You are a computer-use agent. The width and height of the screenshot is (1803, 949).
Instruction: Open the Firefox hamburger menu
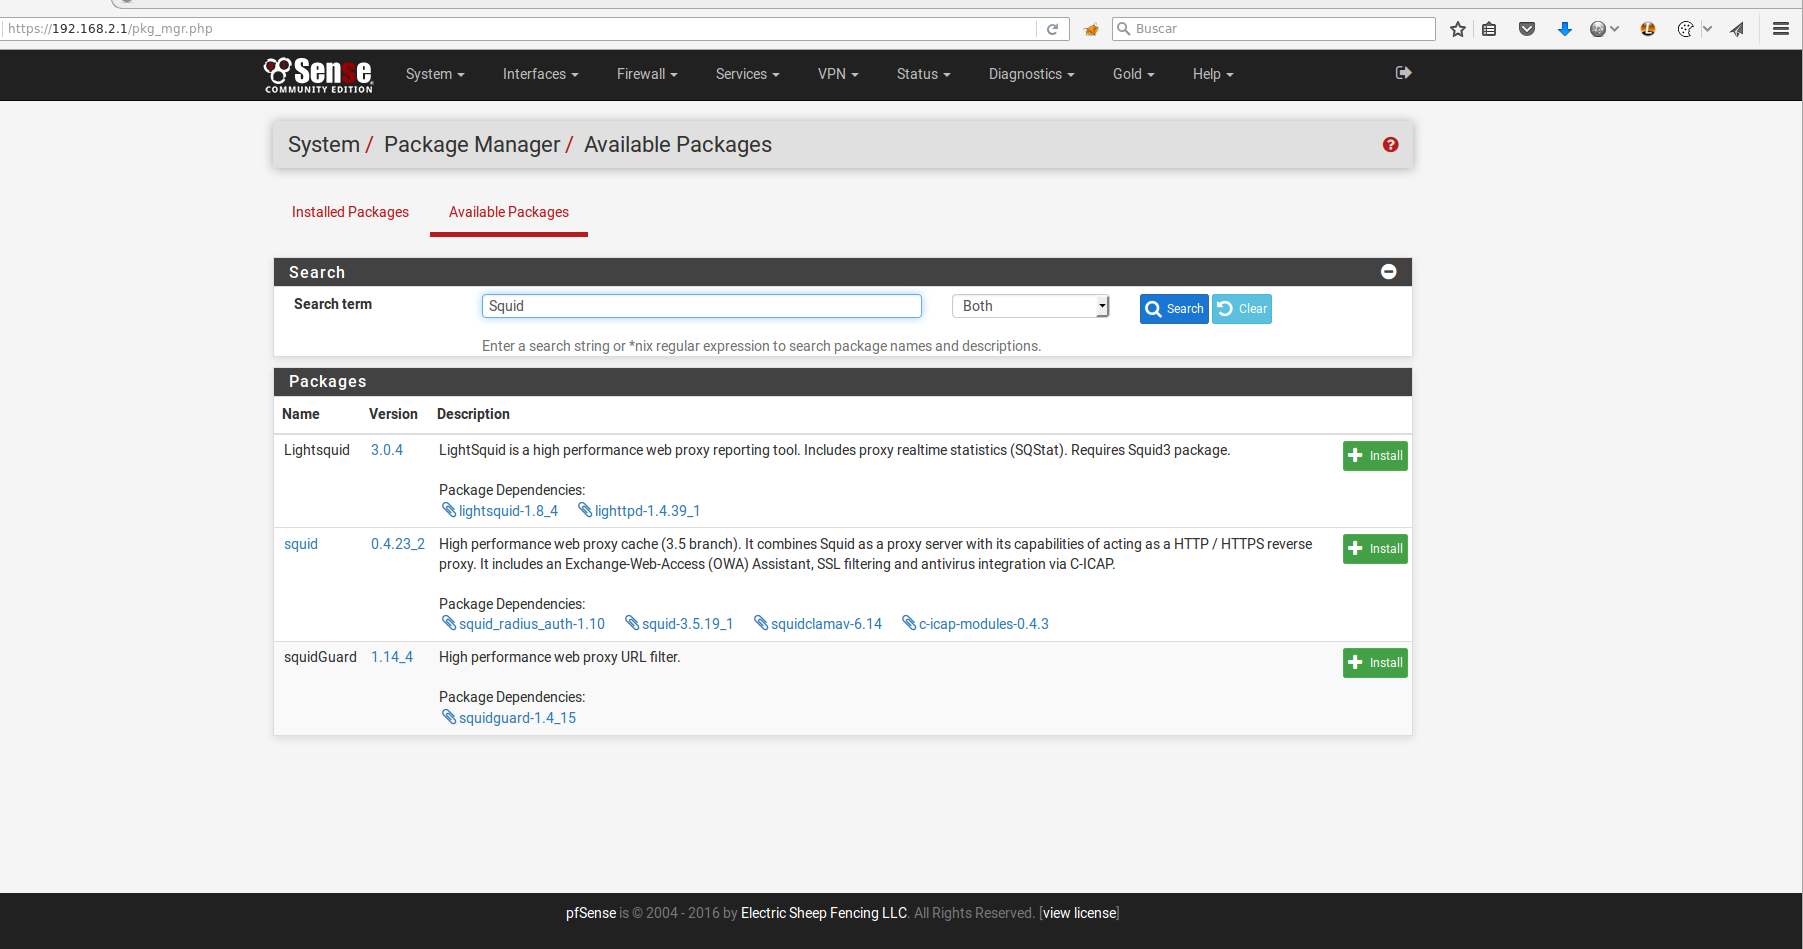point(1780,29)
